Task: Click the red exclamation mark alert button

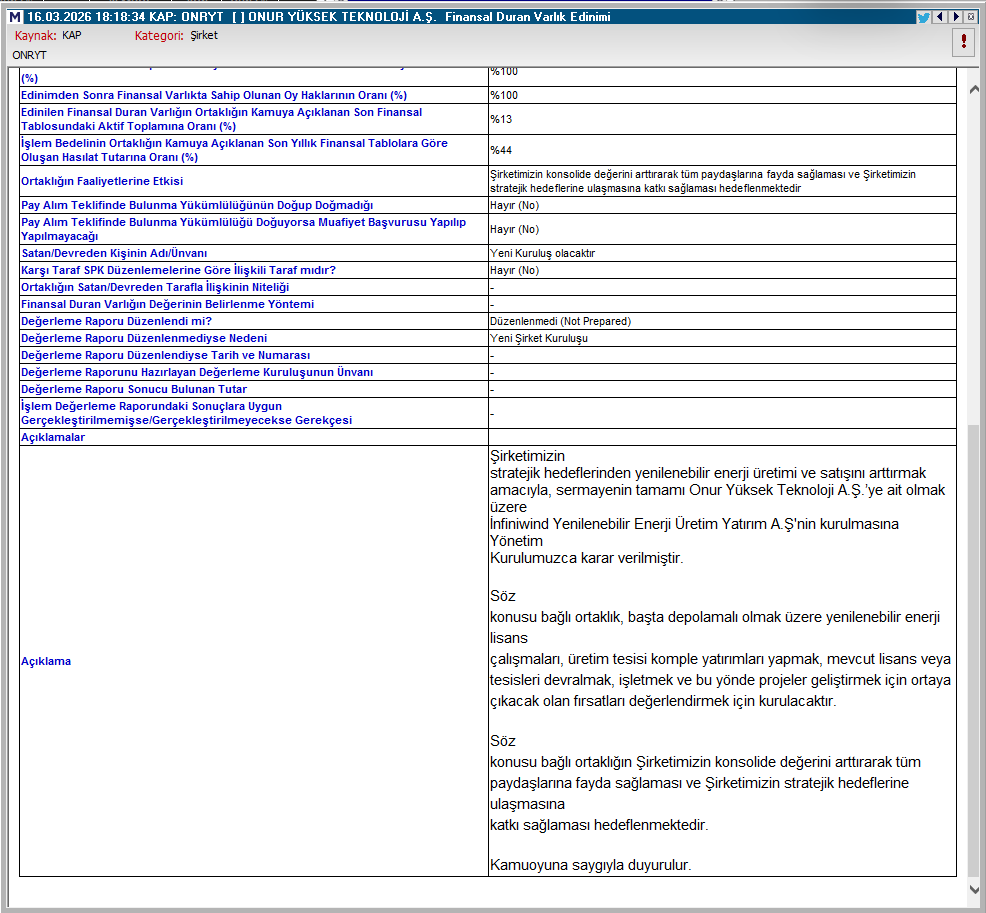Action: [963, 42]
